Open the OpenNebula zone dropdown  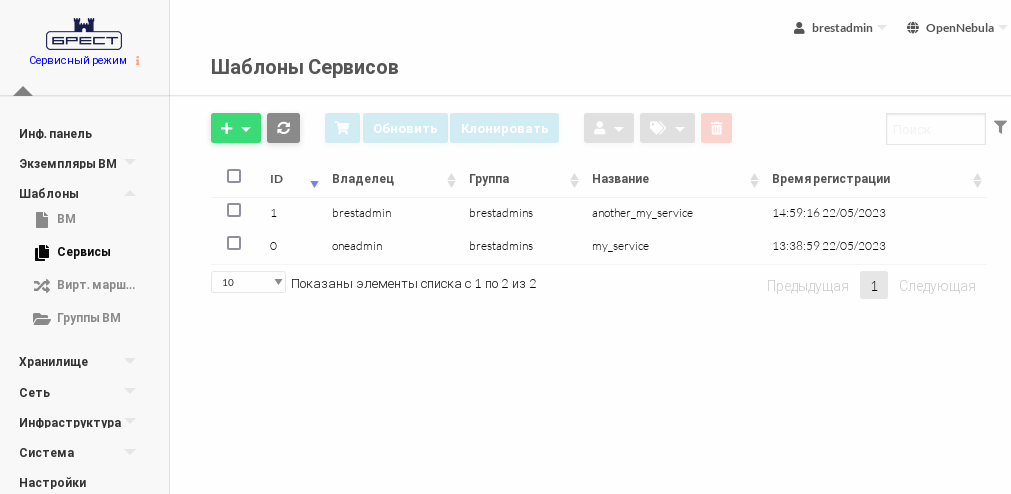(957, 28)
